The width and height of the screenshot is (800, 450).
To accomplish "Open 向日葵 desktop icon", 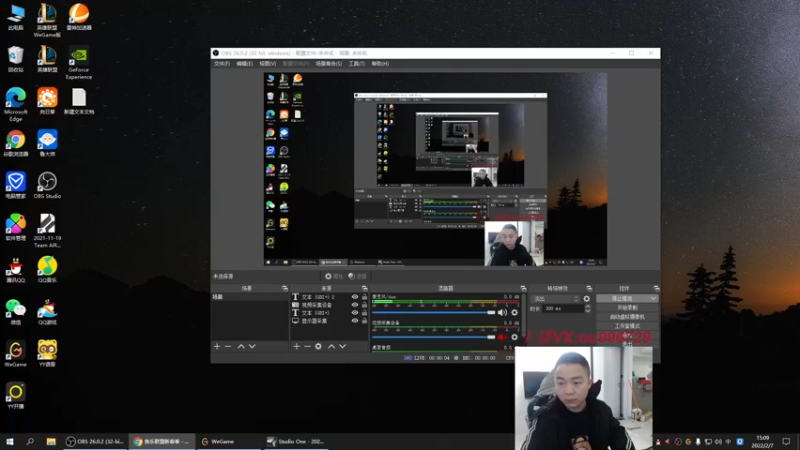I will 47,101.
